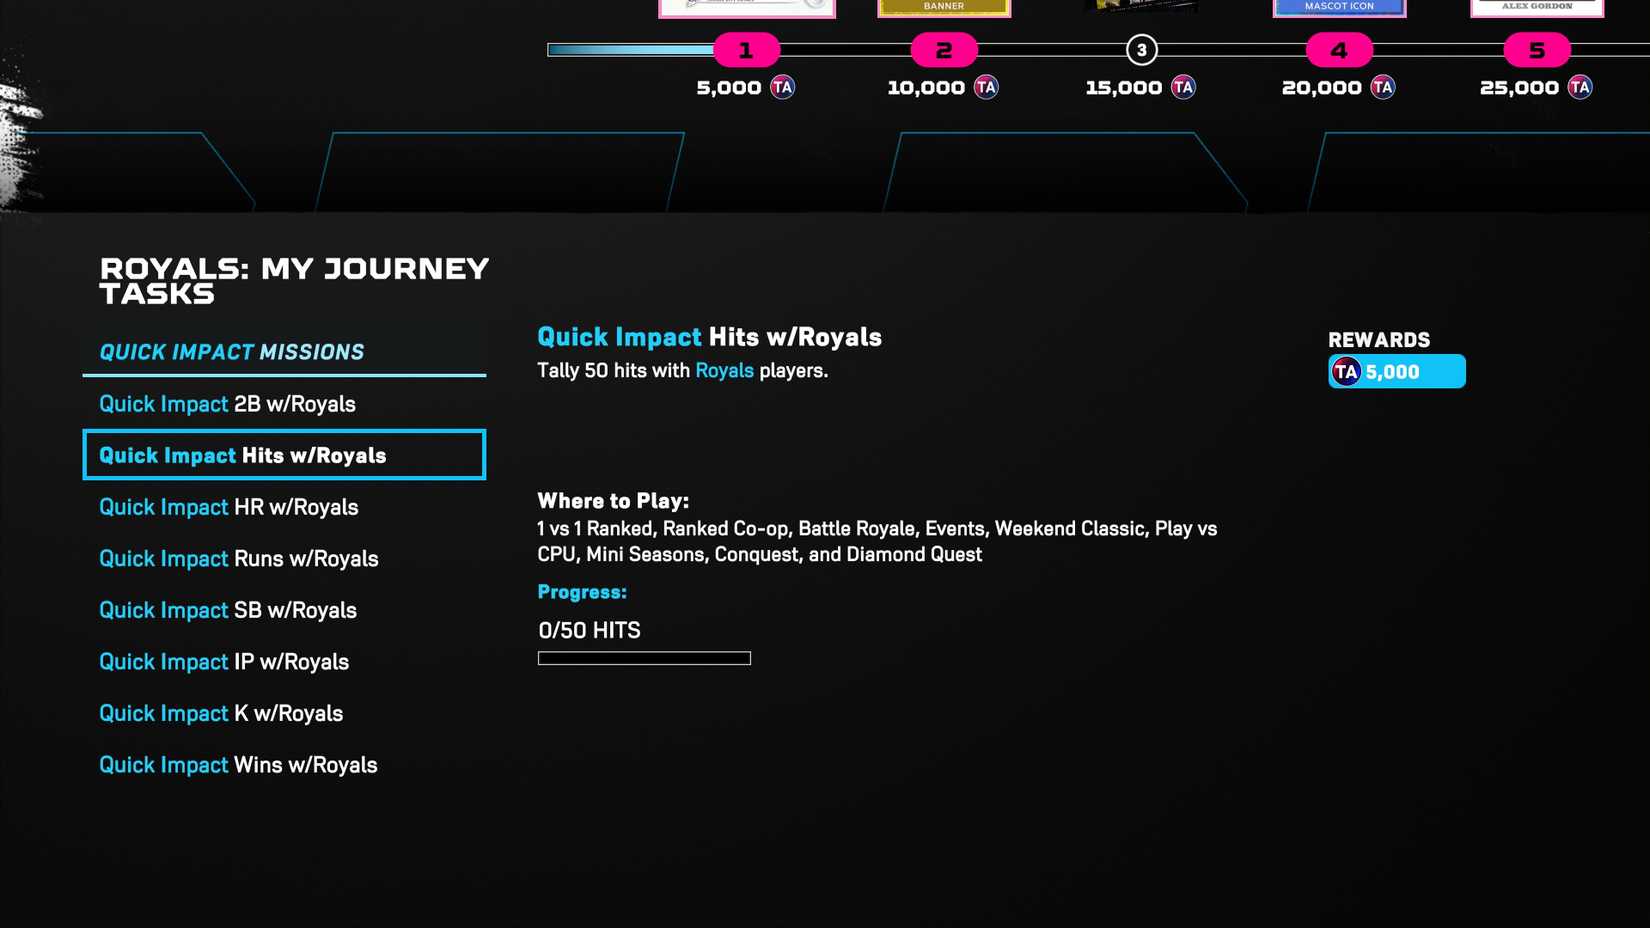Open Quick Impact 2B w/Royals mission
1650x928 pixels.
click(x=227, y=404)
